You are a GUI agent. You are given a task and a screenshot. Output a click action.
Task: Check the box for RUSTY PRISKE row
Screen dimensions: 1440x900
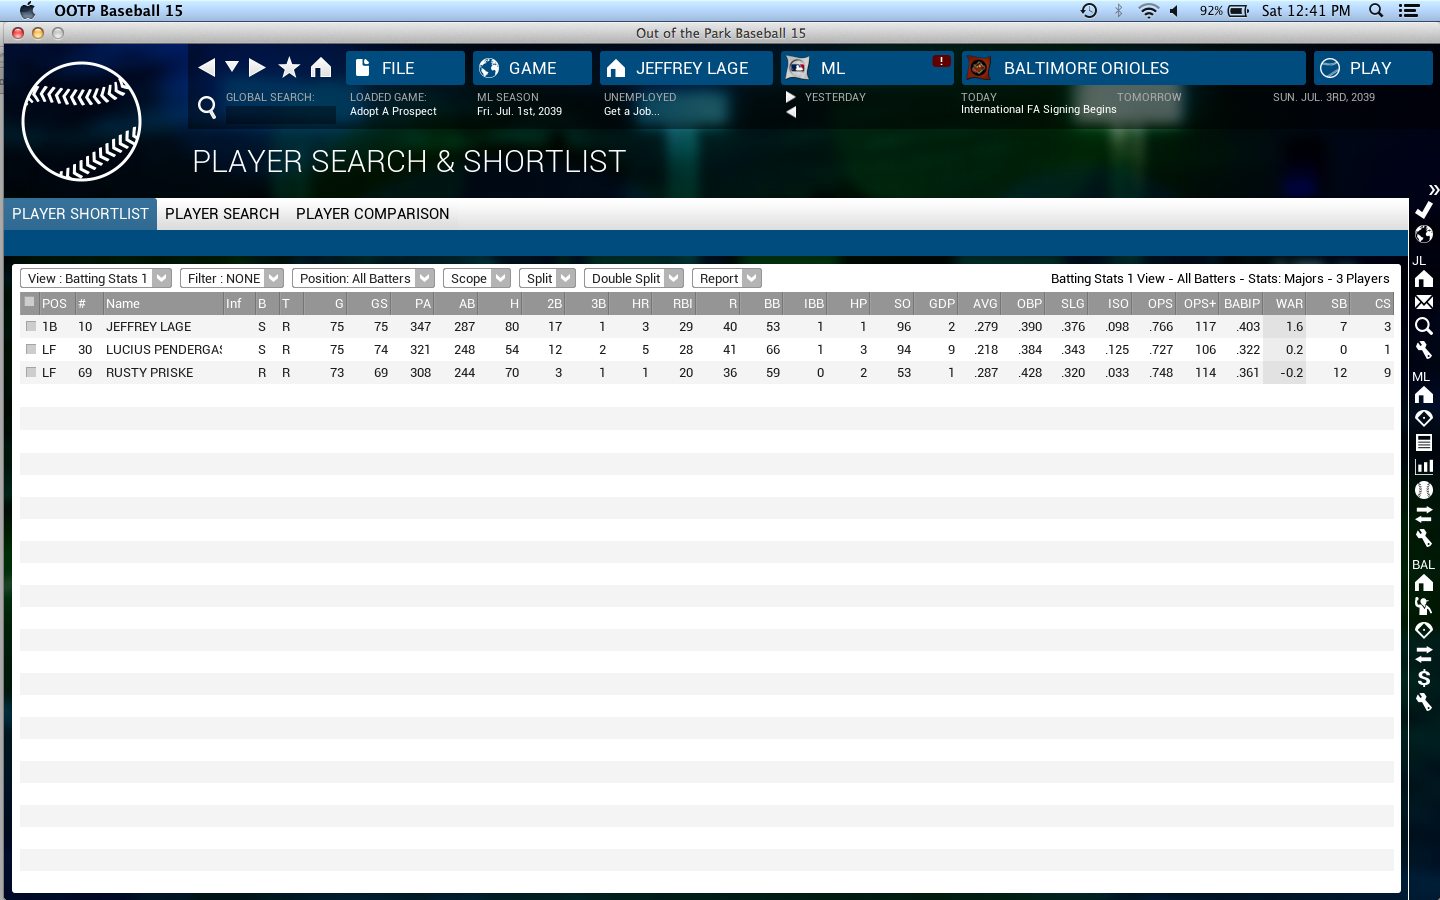31,372
